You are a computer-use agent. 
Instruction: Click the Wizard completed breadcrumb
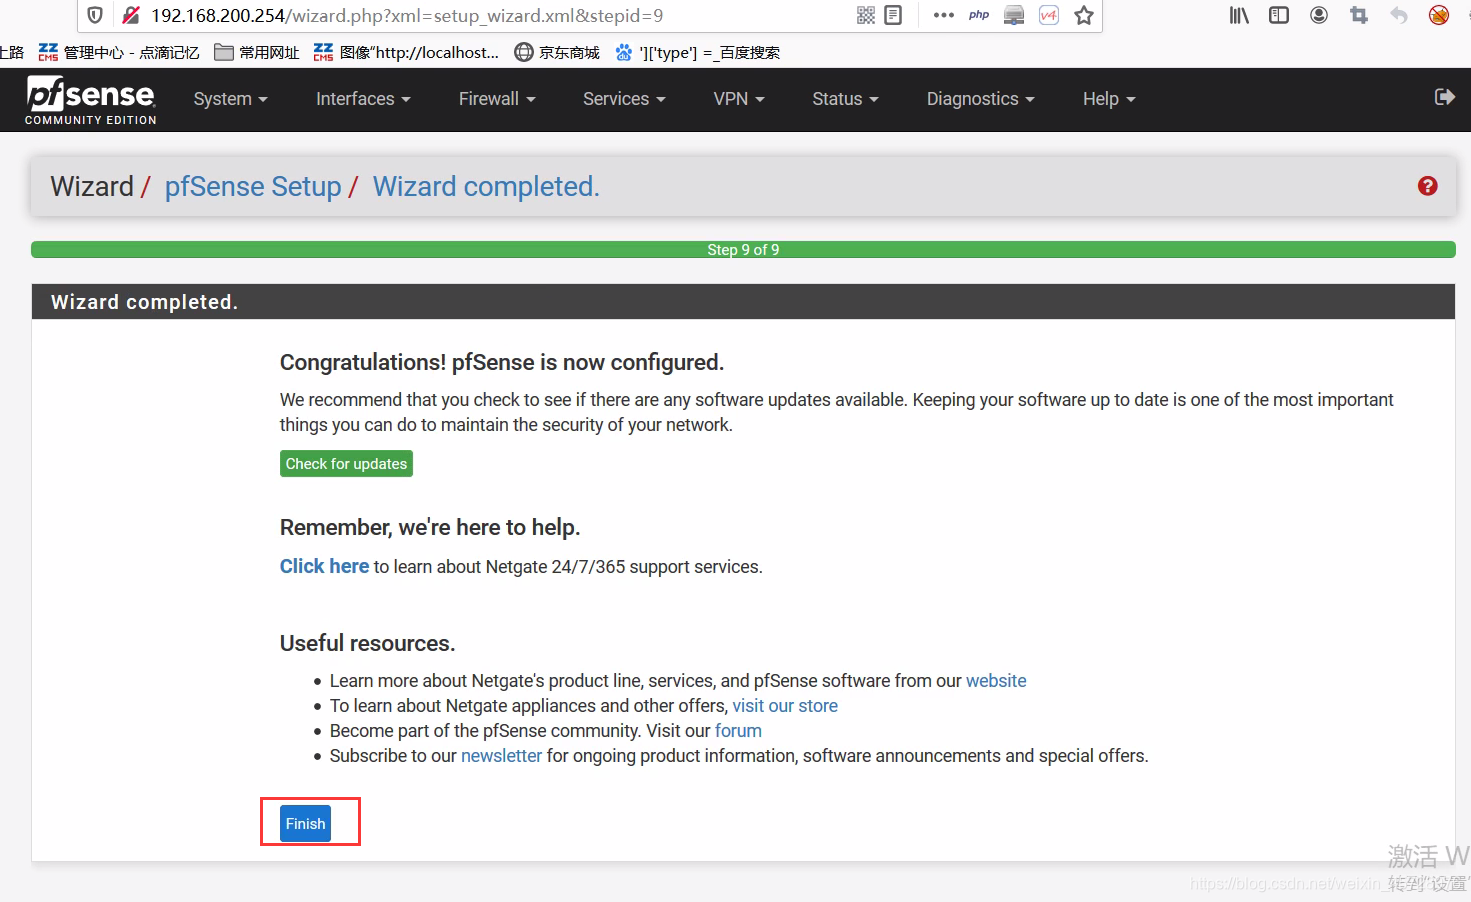pyautogui.click(x=486, y=187)
